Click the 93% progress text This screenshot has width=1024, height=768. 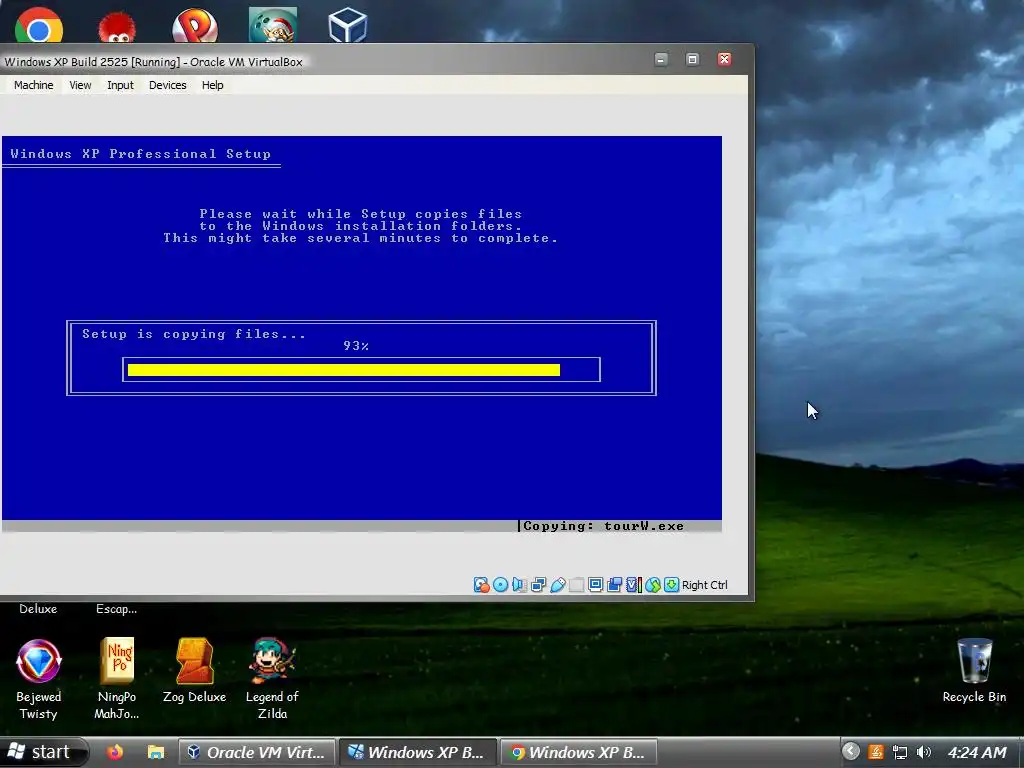356,346
